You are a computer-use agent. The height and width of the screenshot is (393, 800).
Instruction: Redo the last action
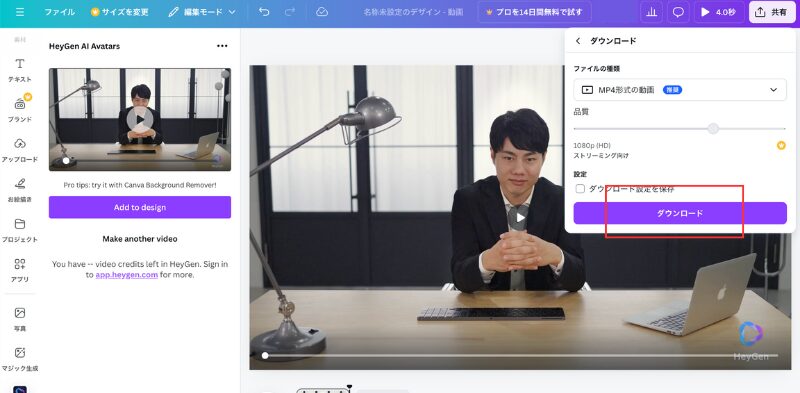click(x=290, y=12)
